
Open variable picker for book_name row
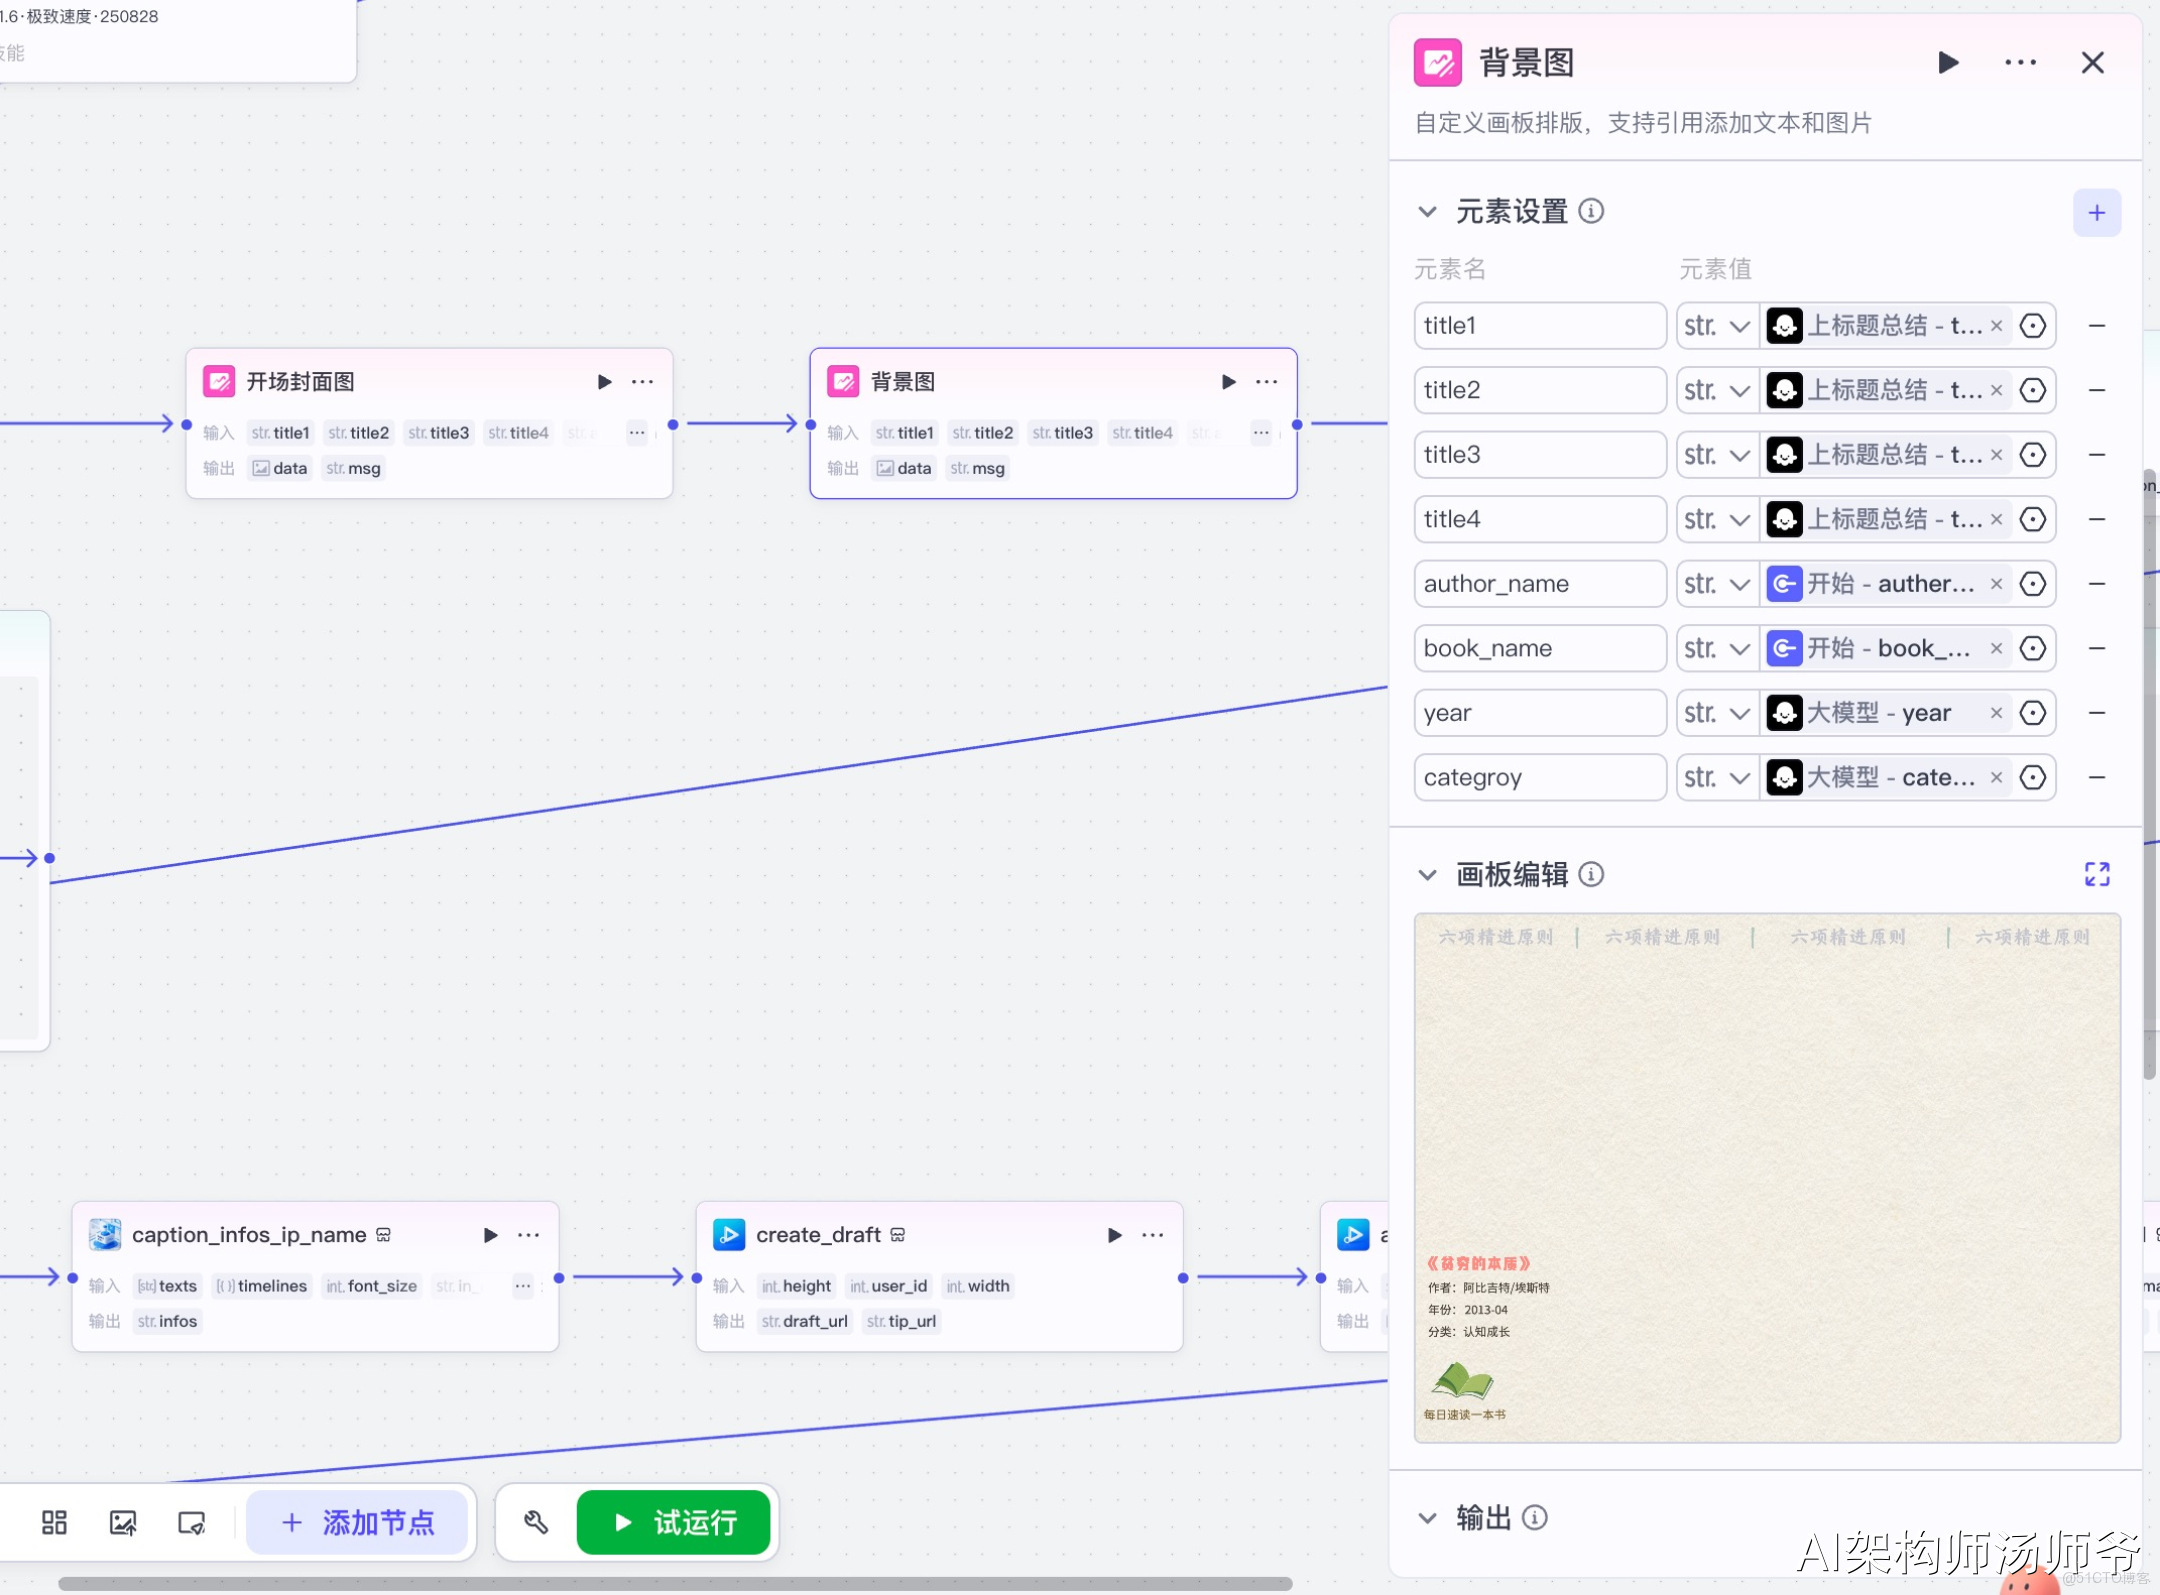point(2032,648)
